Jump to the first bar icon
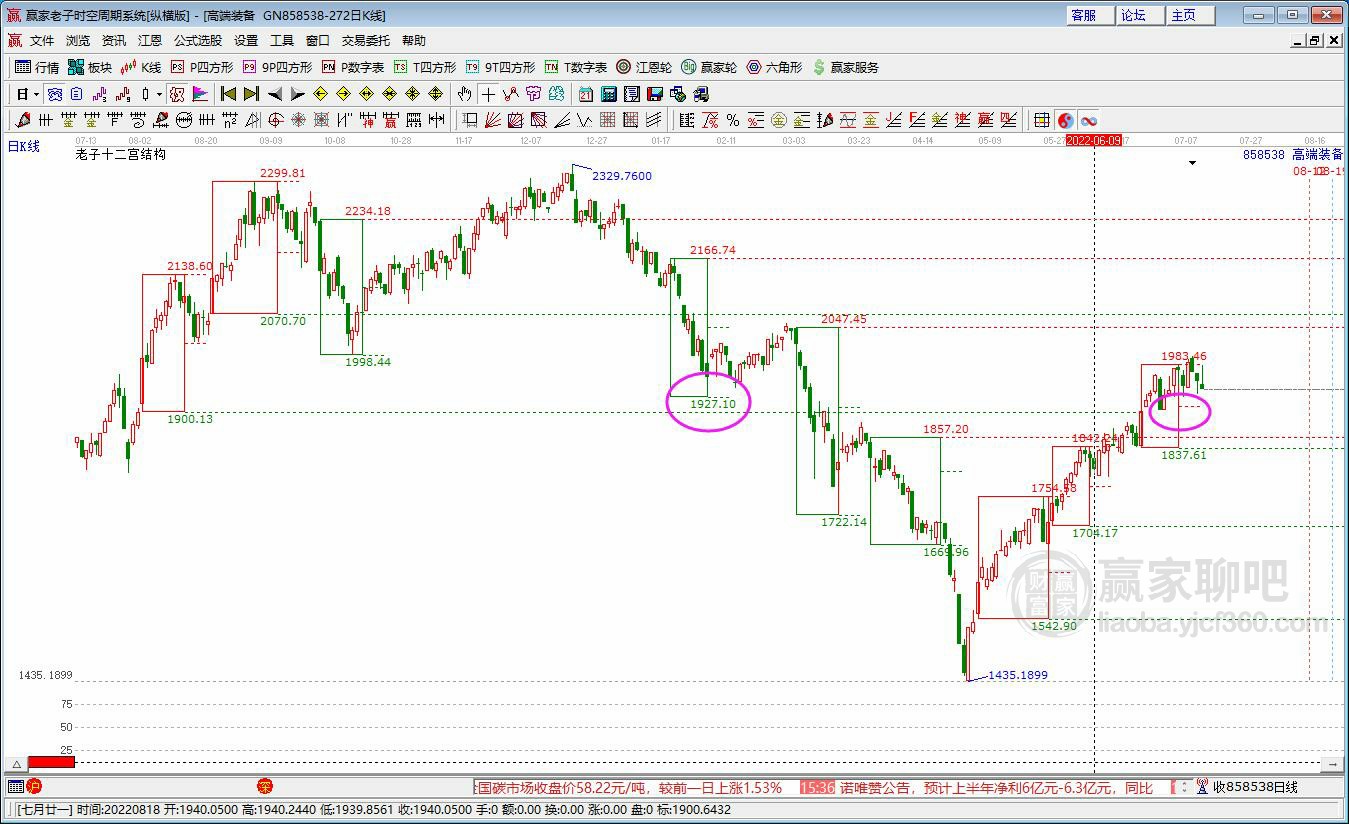The width and height of the screenshot is (1349, 824). click(x=228, y=94)
